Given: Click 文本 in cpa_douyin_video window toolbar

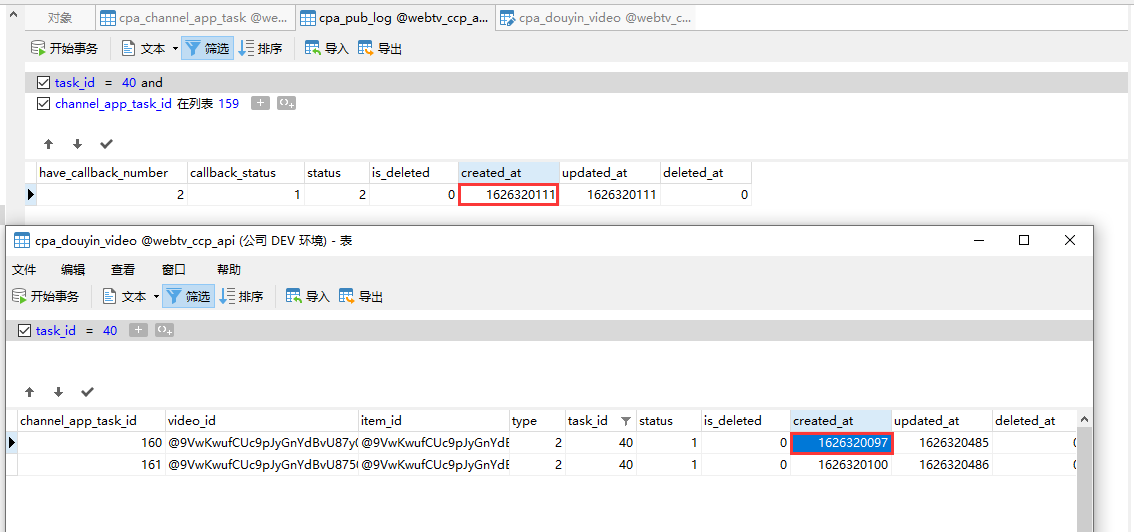Looking at the screenshot, I should tap(124, 296).
